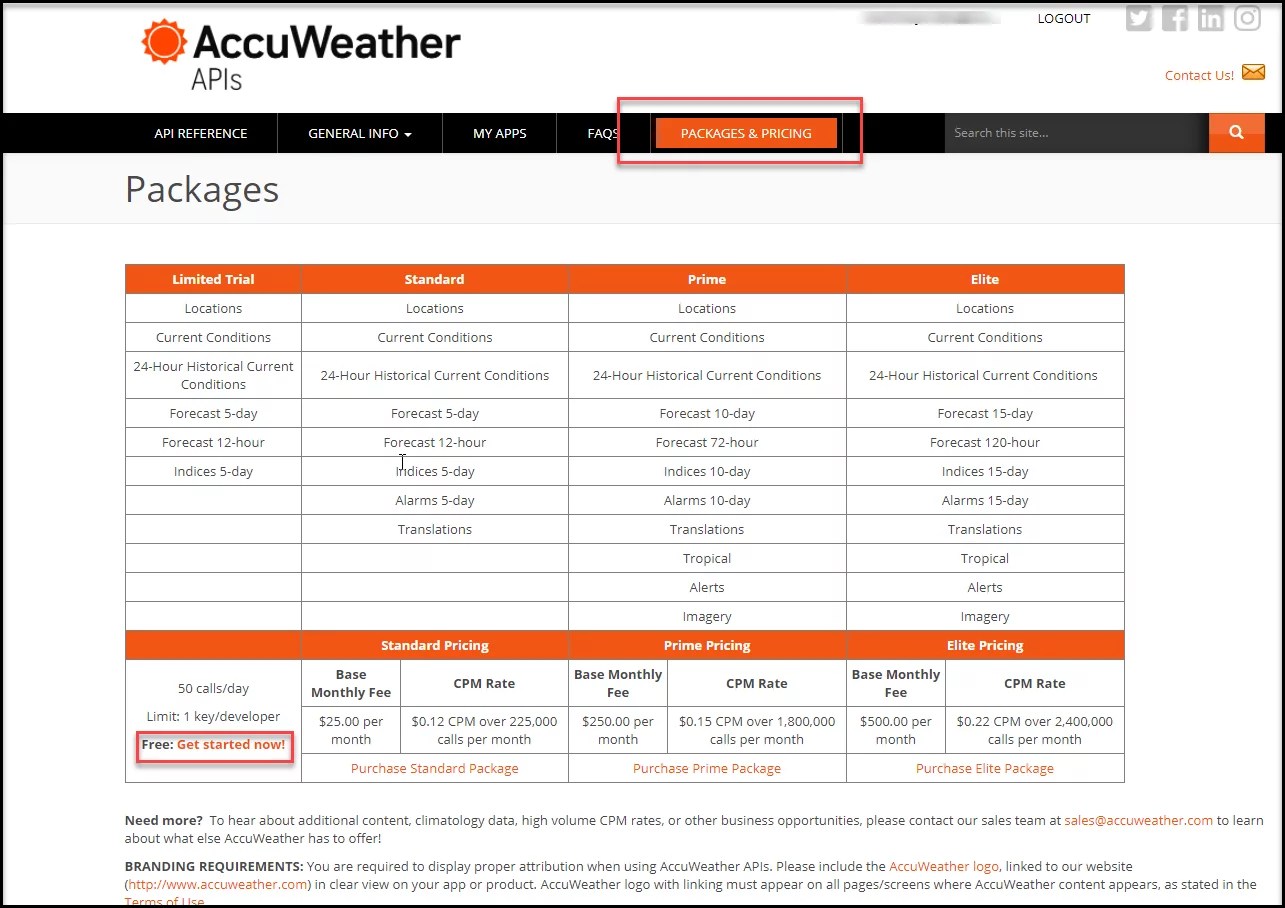This screenshot has width=1285, height=908.
Task: Click the $250.00 per month cell
Action: [x=618, y=730]
